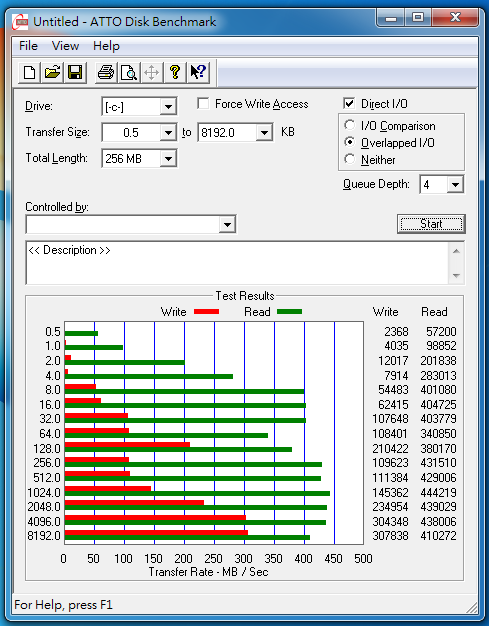Open the View menu
This screenshot has width=489, height=626.
65,46
